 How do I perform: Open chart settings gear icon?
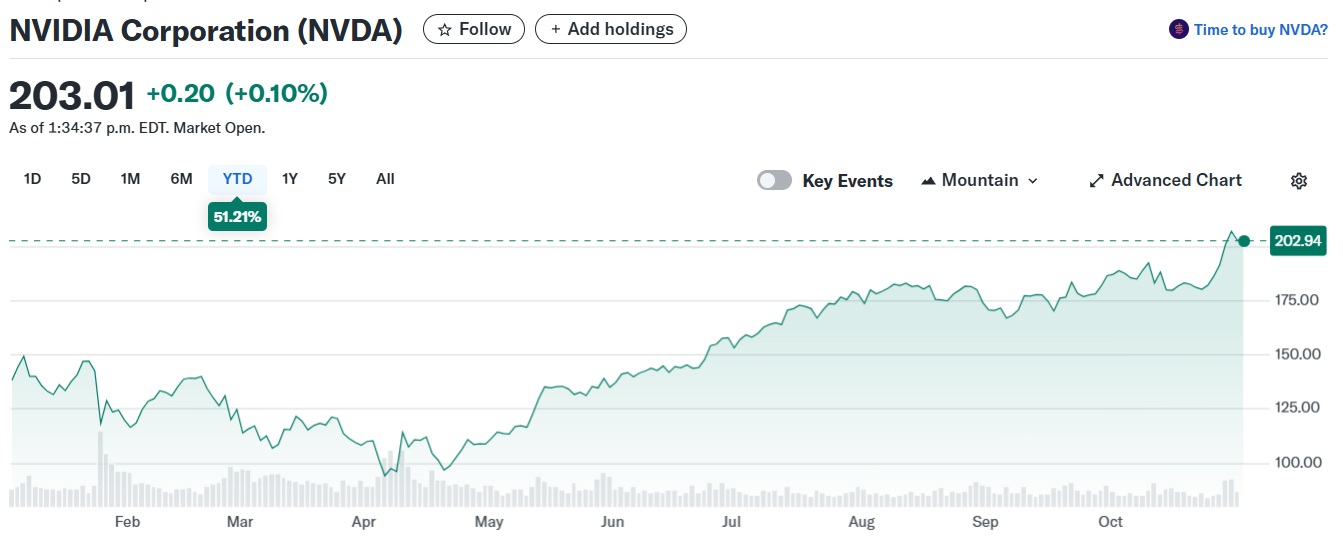pyautogui.click(x=1299, y=181)
